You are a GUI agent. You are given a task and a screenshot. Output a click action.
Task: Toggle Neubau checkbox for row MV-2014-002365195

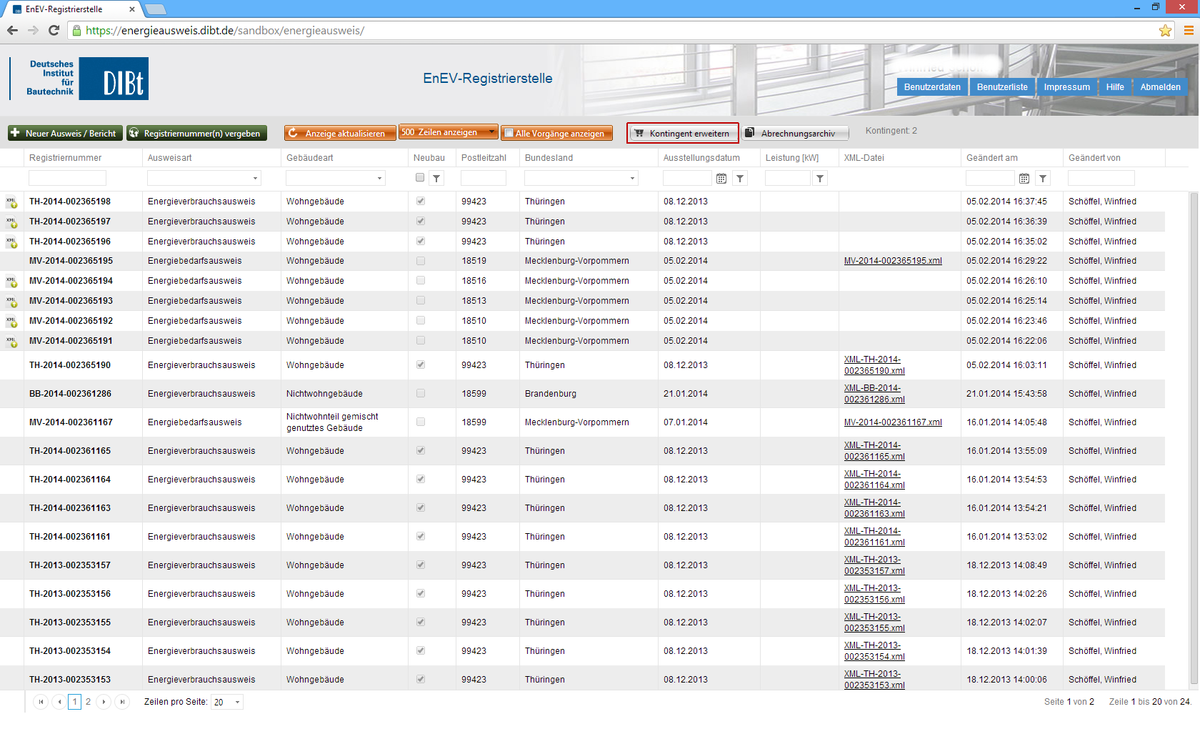420,261
